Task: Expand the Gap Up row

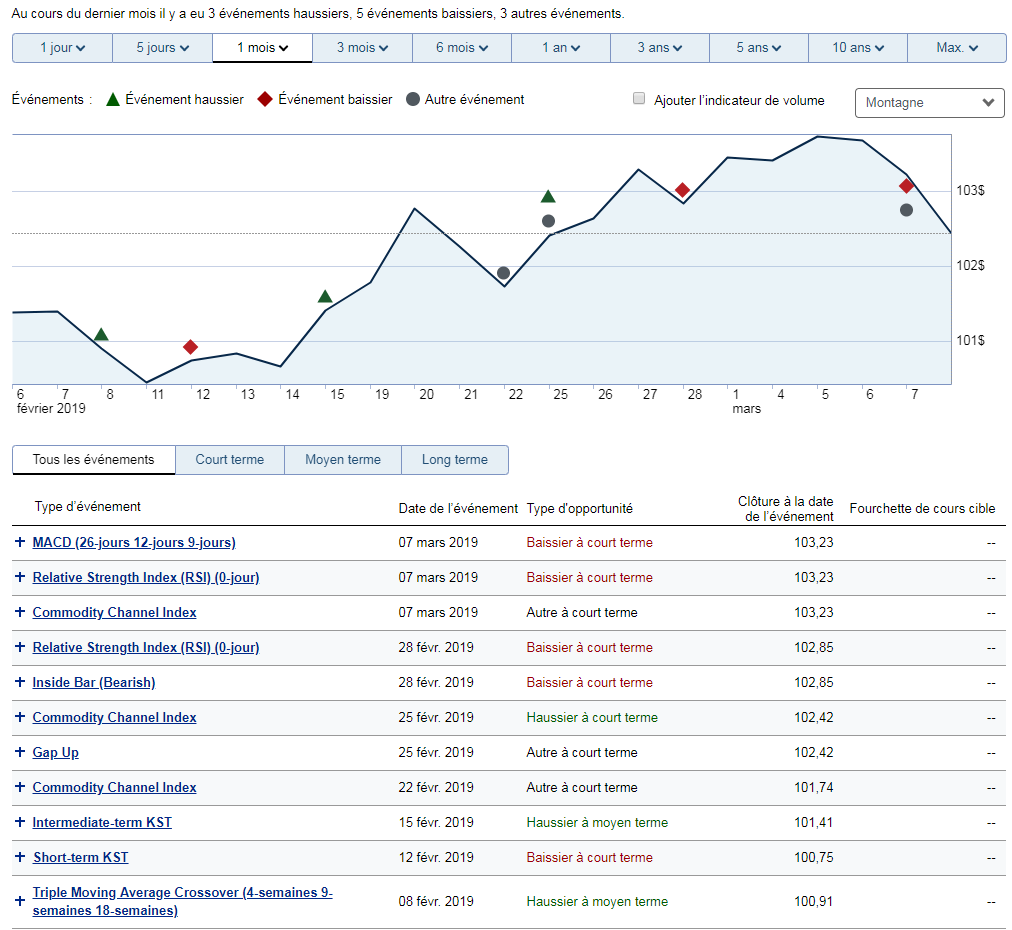Action: [x=20, y=752]
